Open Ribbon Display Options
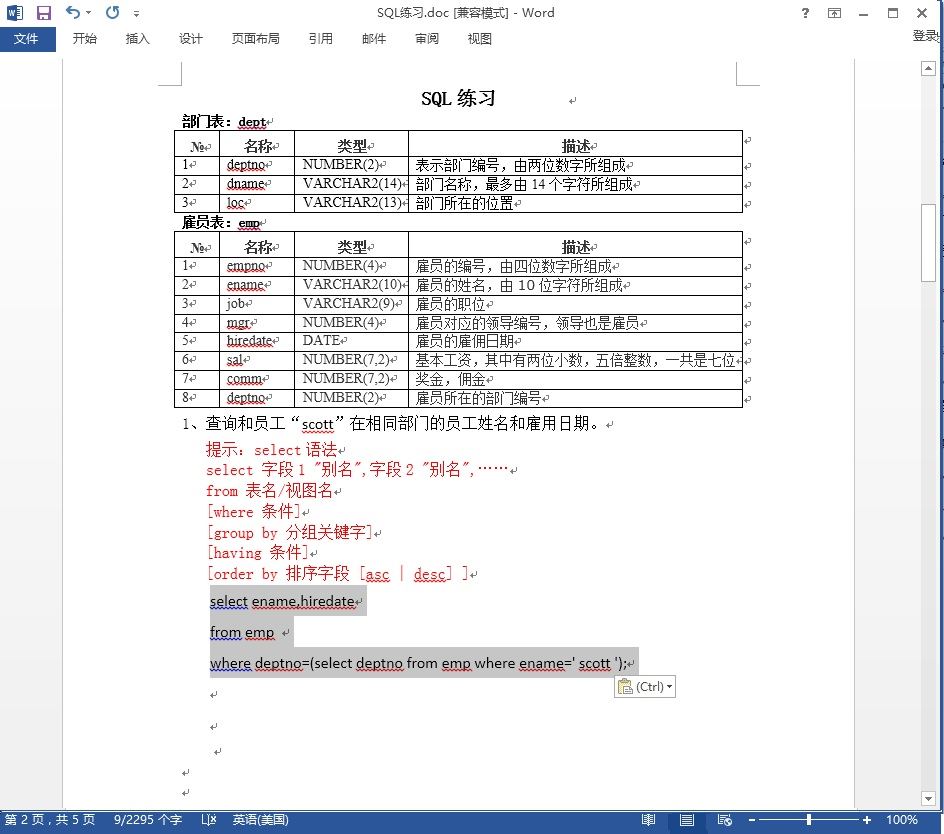The width and height of the screenshot is (944, 834). pos(834,13)
